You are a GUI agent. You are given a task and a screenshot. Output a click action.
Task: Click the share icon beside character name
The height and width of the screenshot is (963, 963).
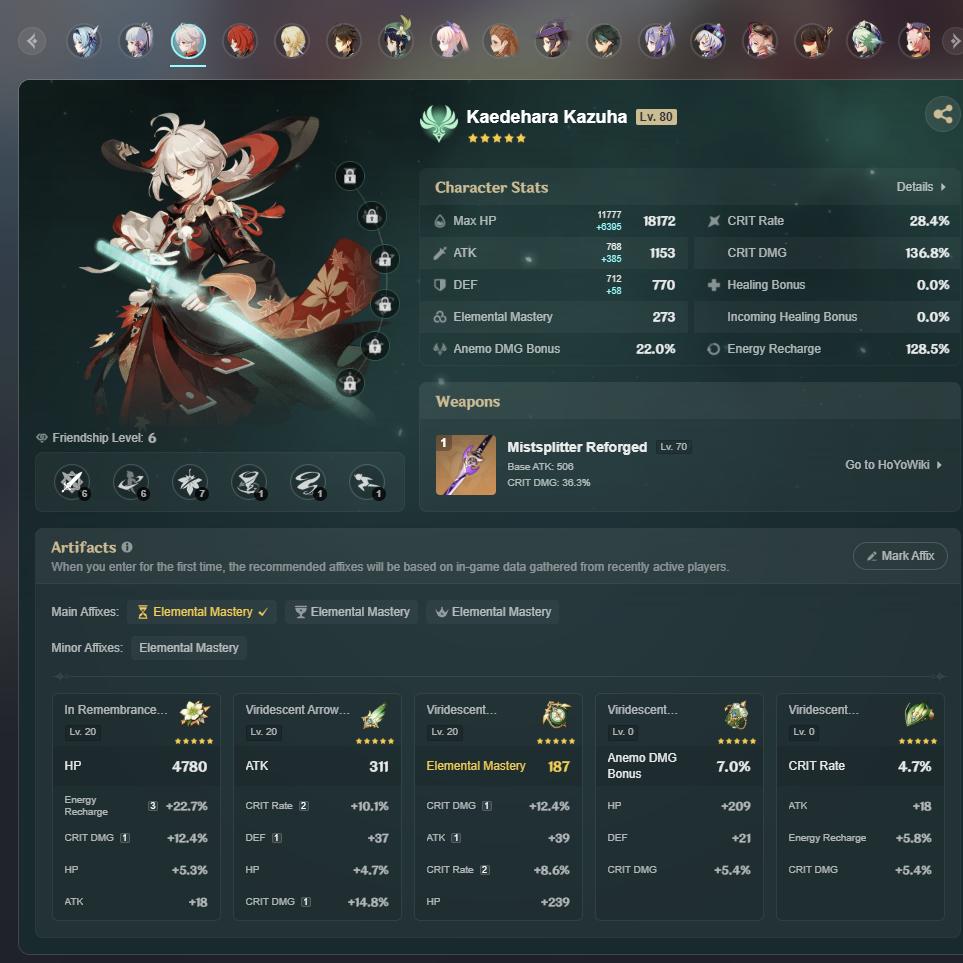click(942, 114)
